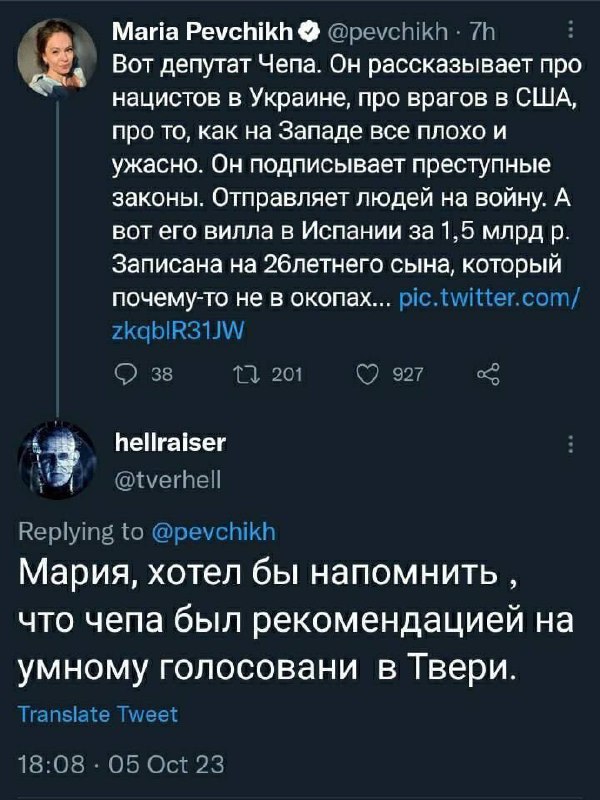Click the 18:08 · 05 Oct 23 timestamp

pyautogui.click(x=121, y=765)
